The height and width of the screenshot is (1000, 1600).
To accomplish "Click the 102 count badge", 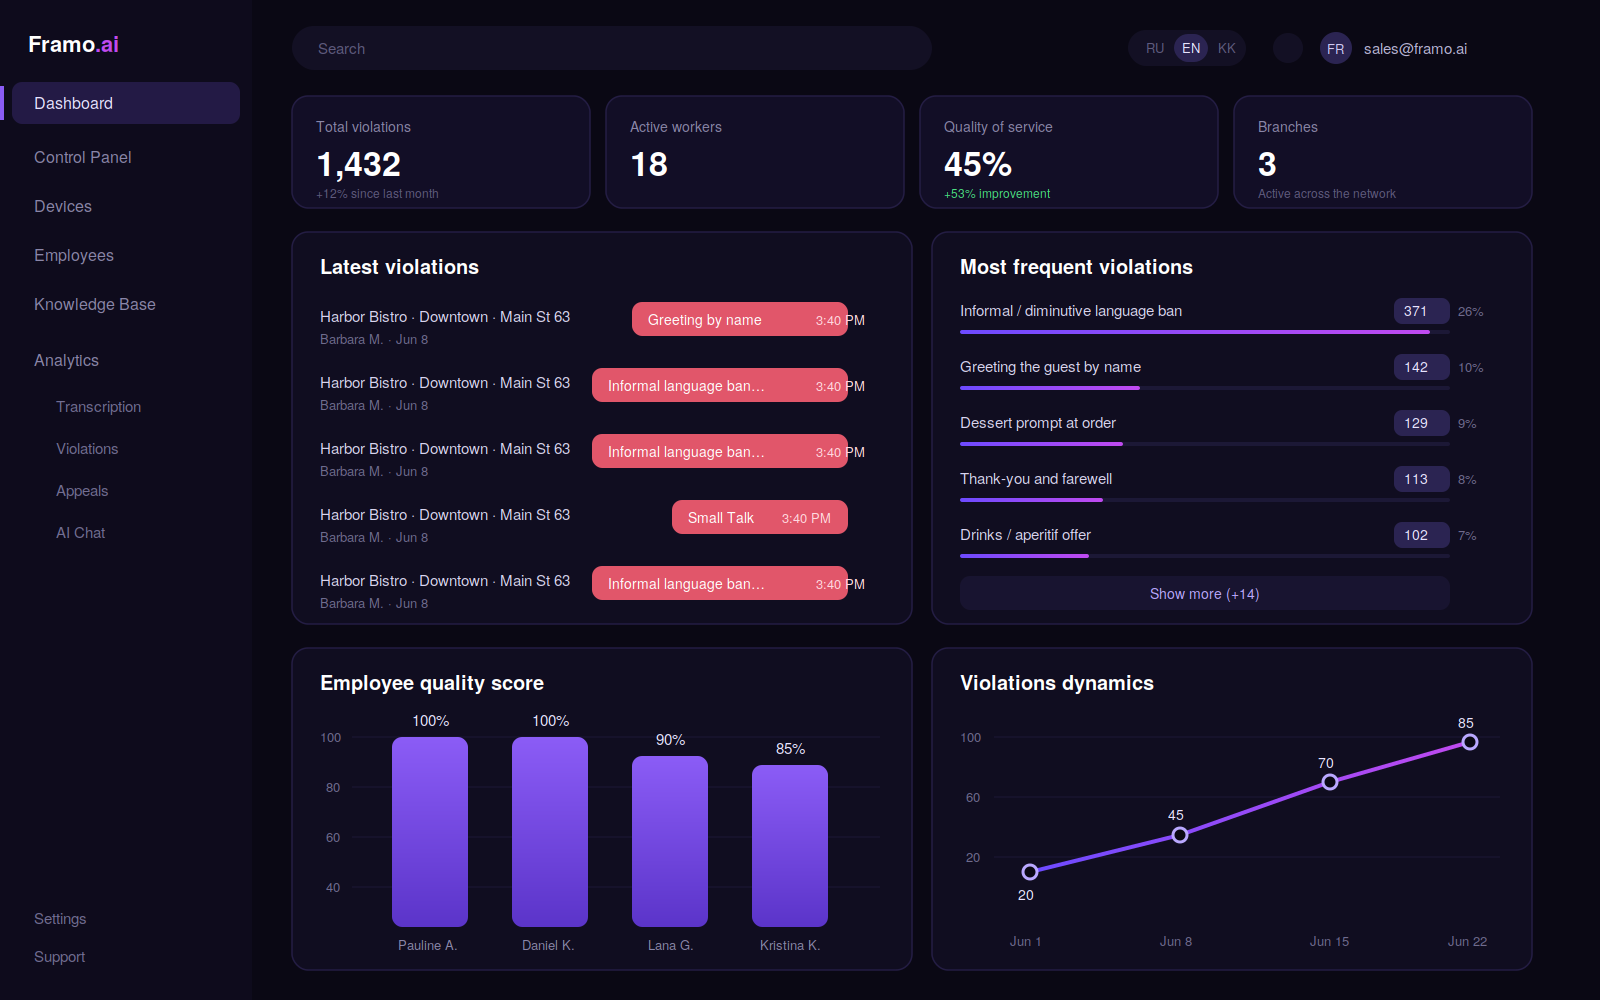I will coord(1421,535).
